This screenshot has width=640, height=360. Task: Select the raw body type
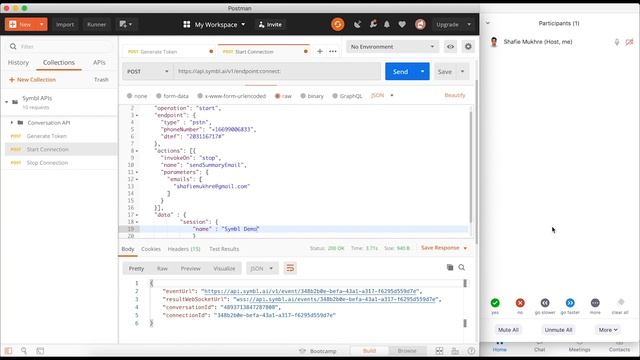pyautogui.click(x=278, y=96)
